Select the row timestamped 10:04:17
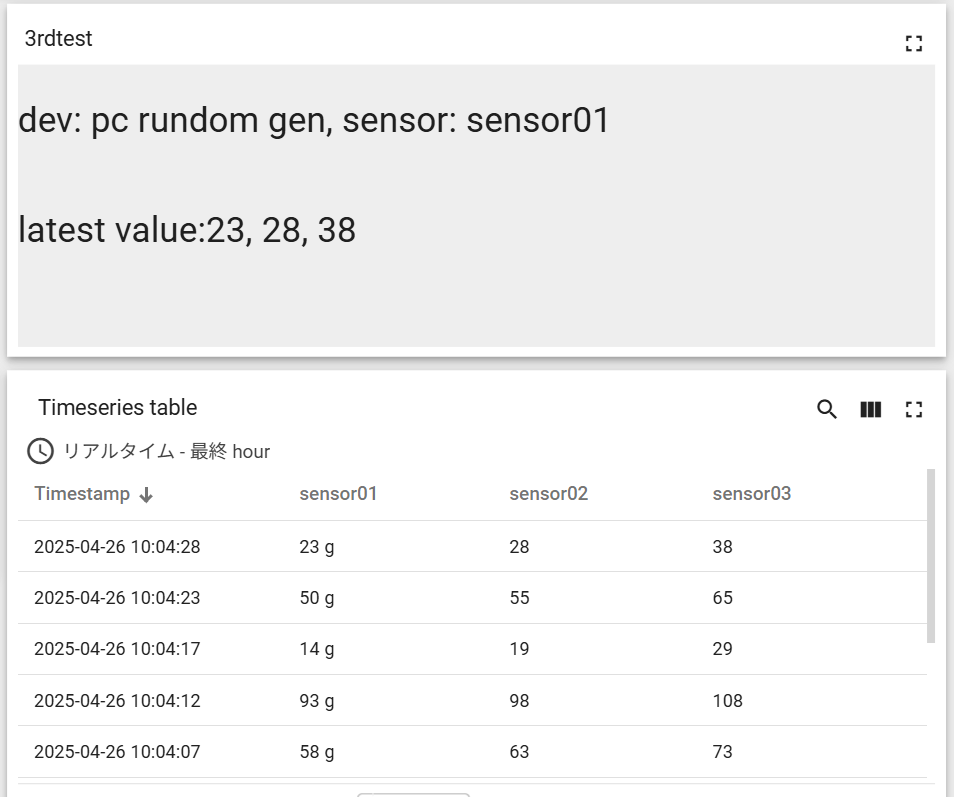The width and height of the screenshot is (954, 797). pos(472,649)
